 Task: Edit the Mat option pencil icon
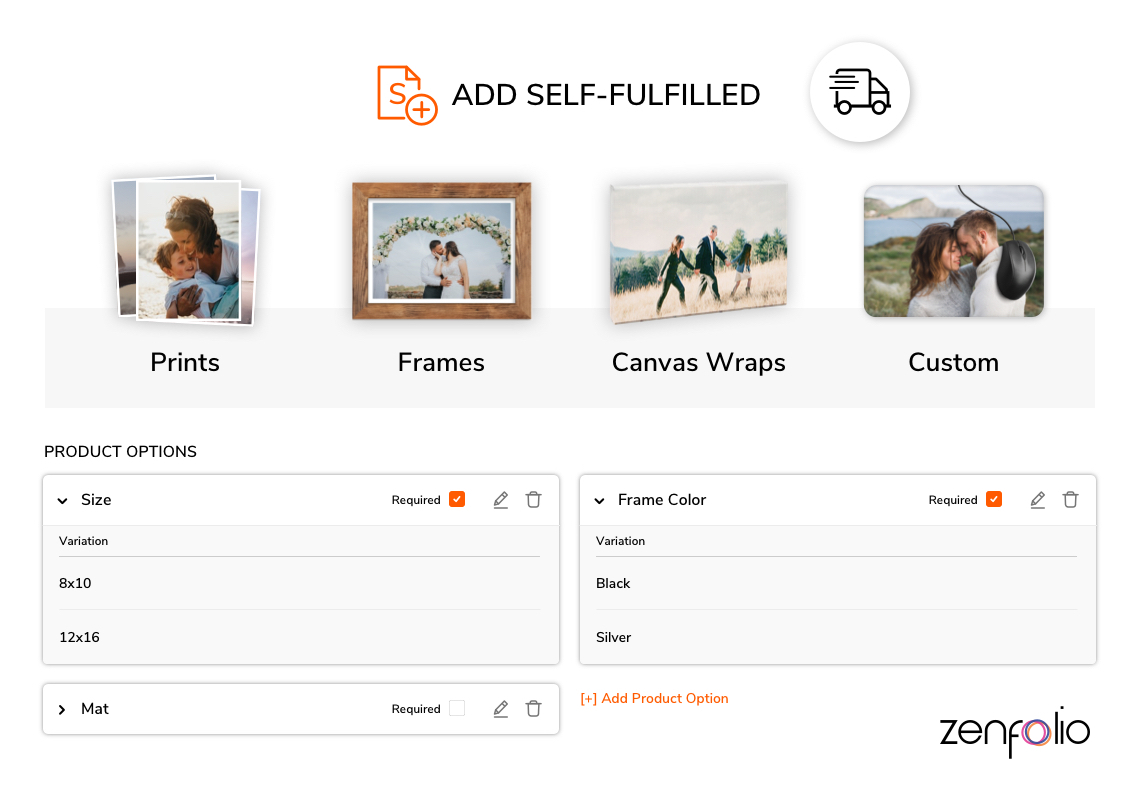(x=501, y=709)
